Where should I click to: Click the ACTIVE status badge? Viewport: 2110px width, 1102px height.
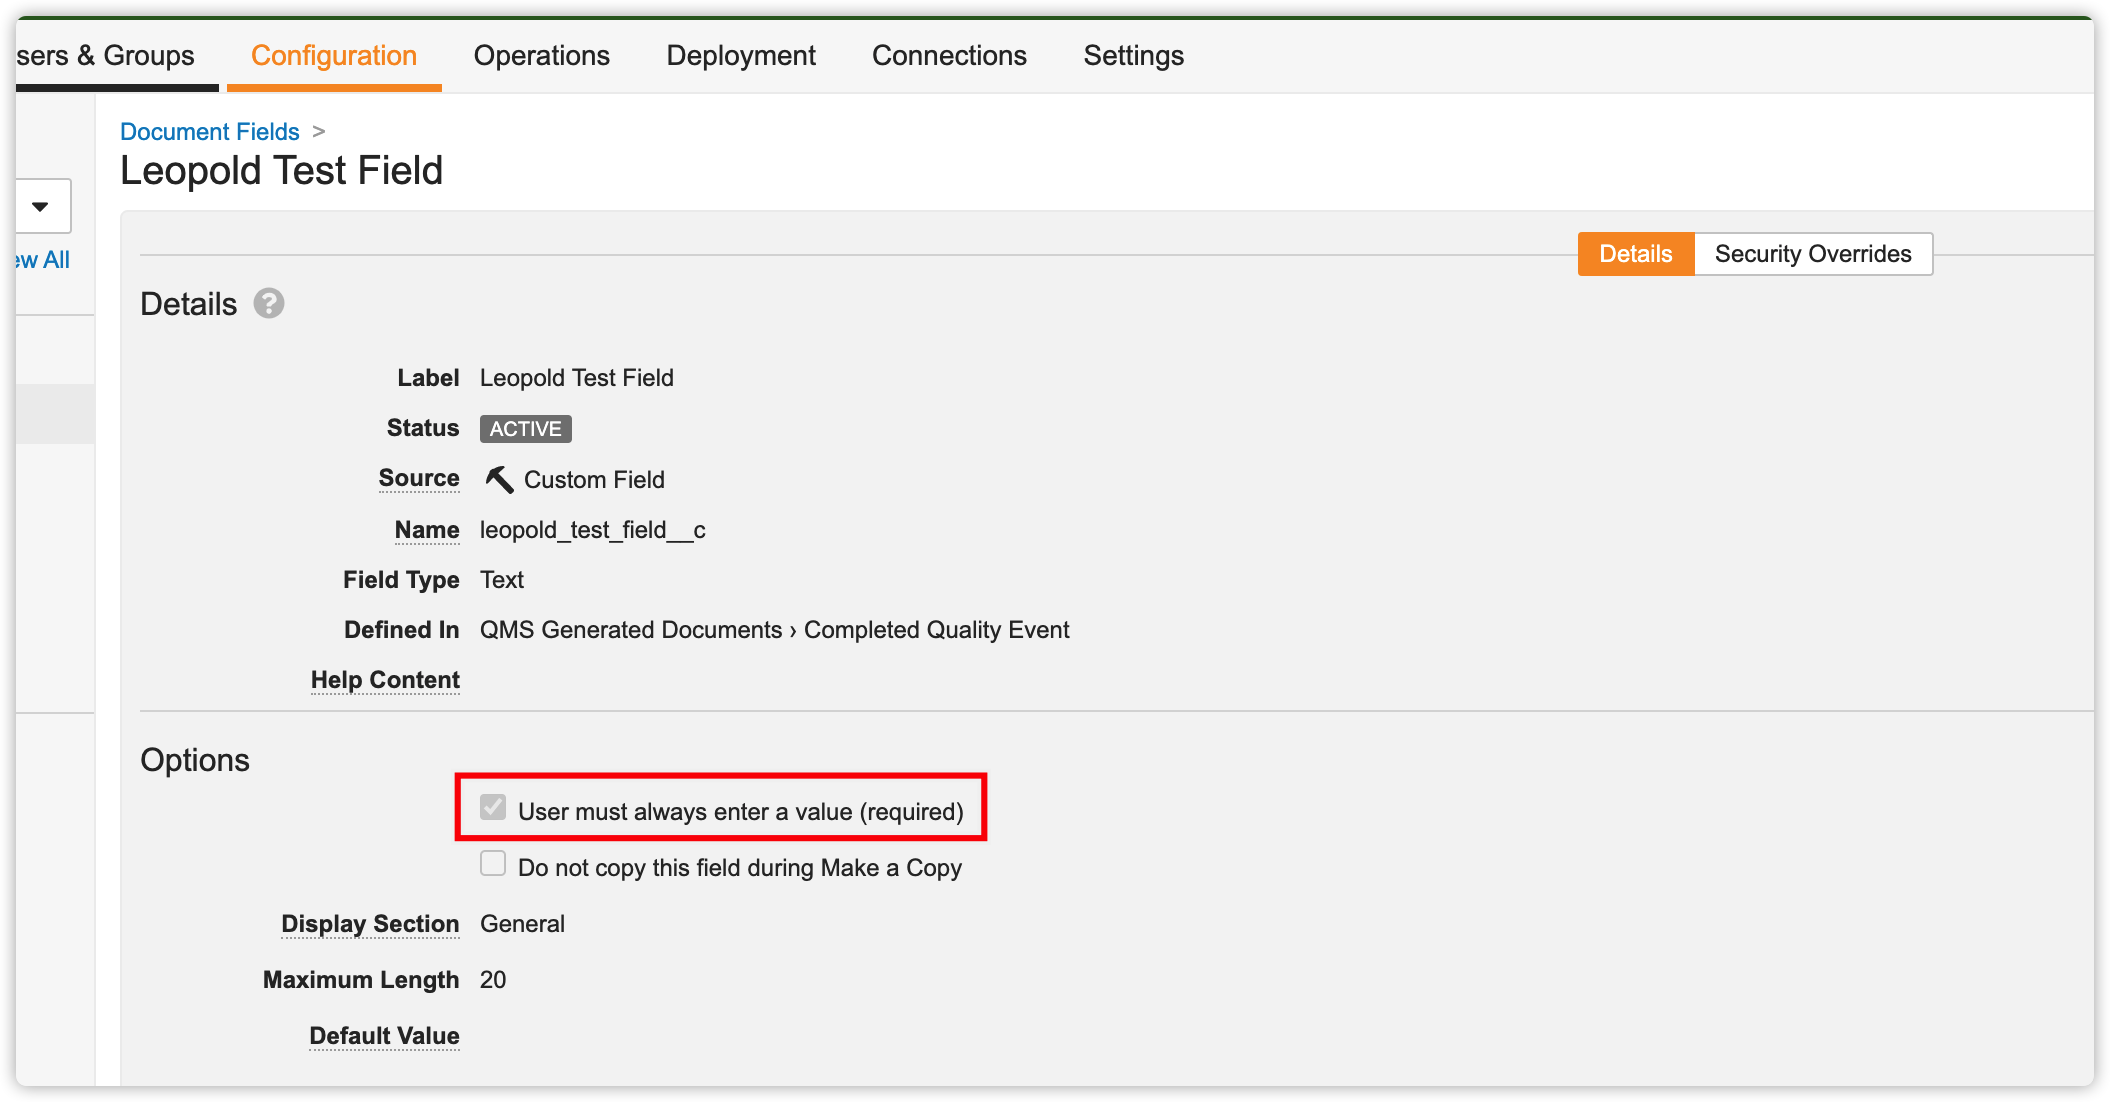click(x=525, y=429)
